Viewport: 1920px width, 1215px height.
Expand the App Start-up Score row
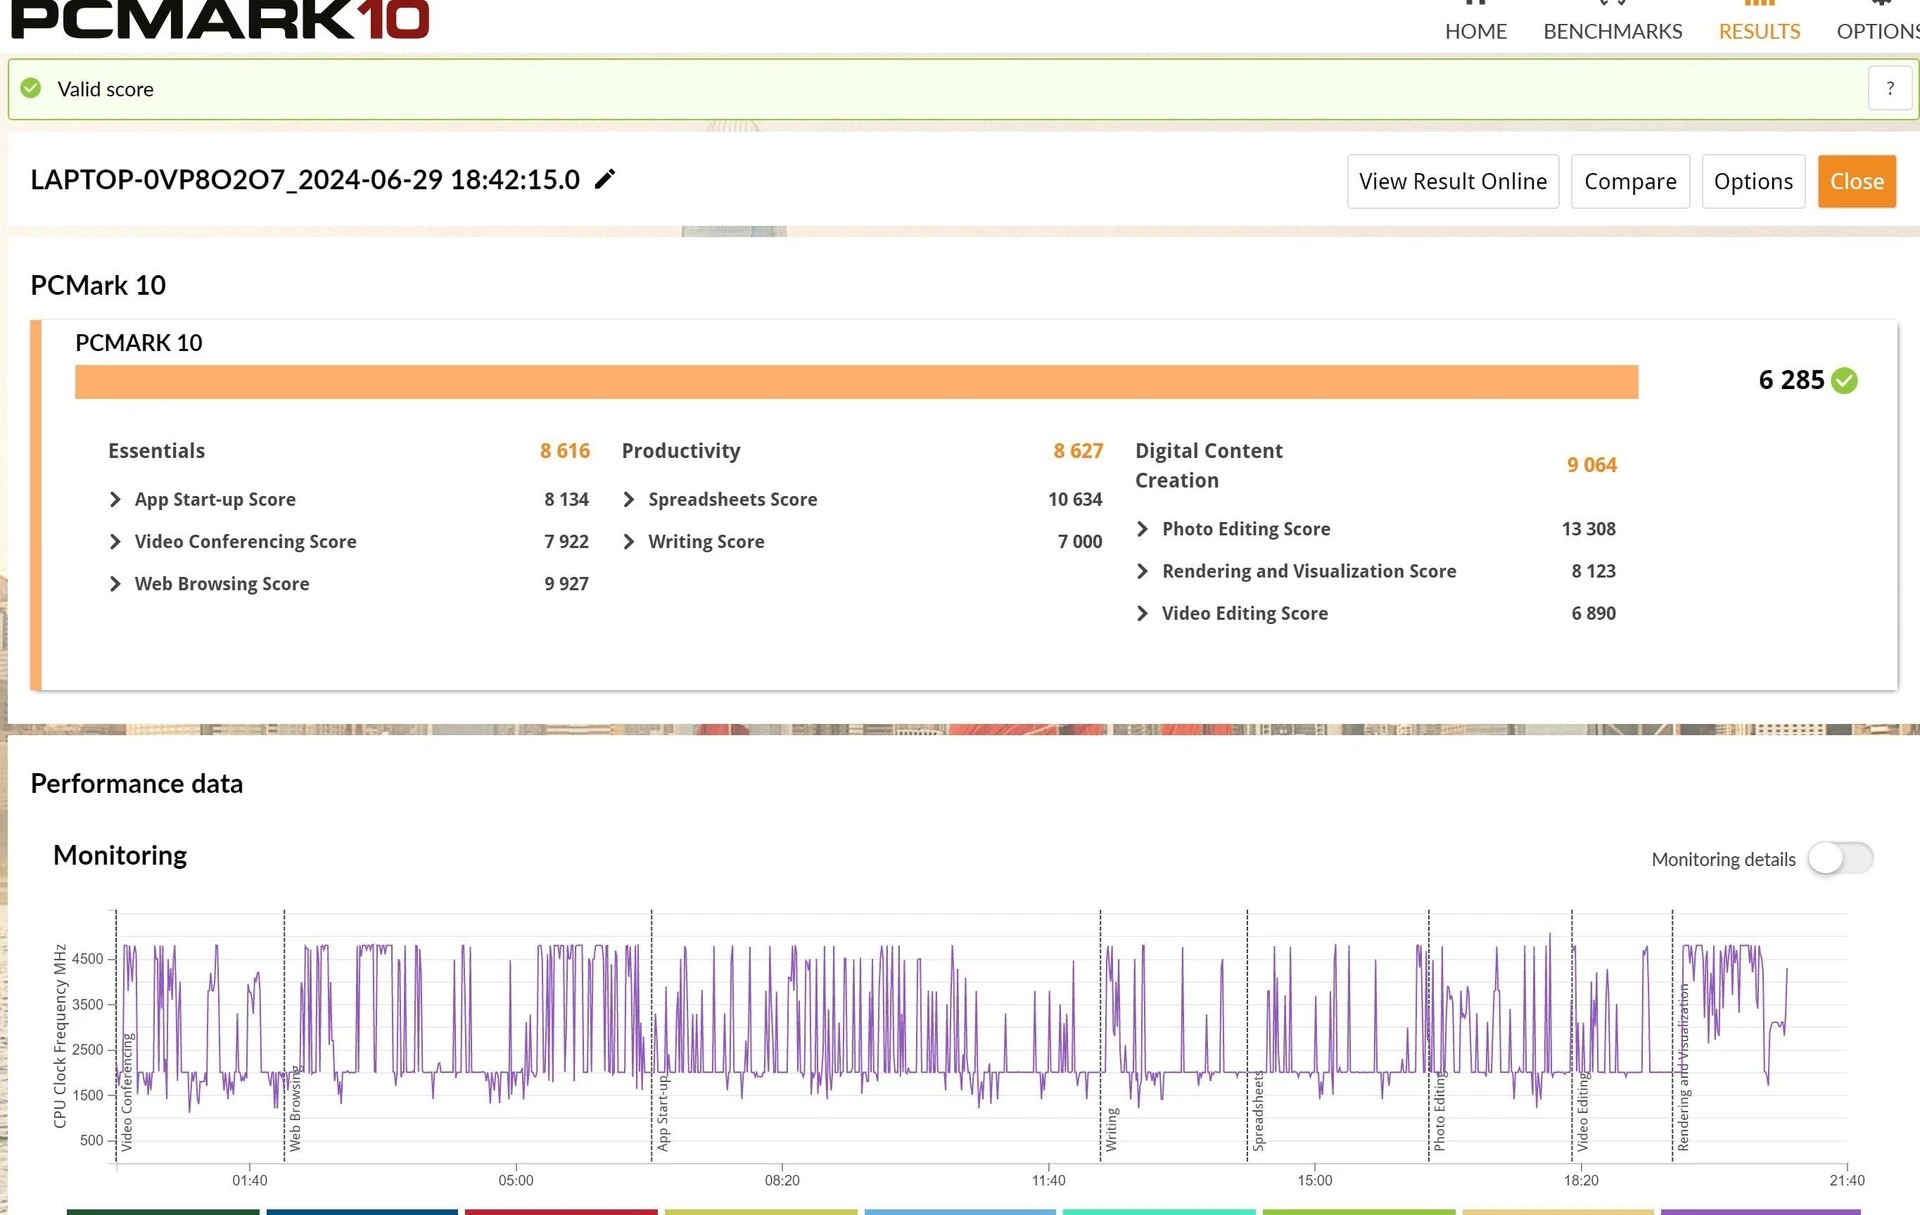[x=115, y=499]
